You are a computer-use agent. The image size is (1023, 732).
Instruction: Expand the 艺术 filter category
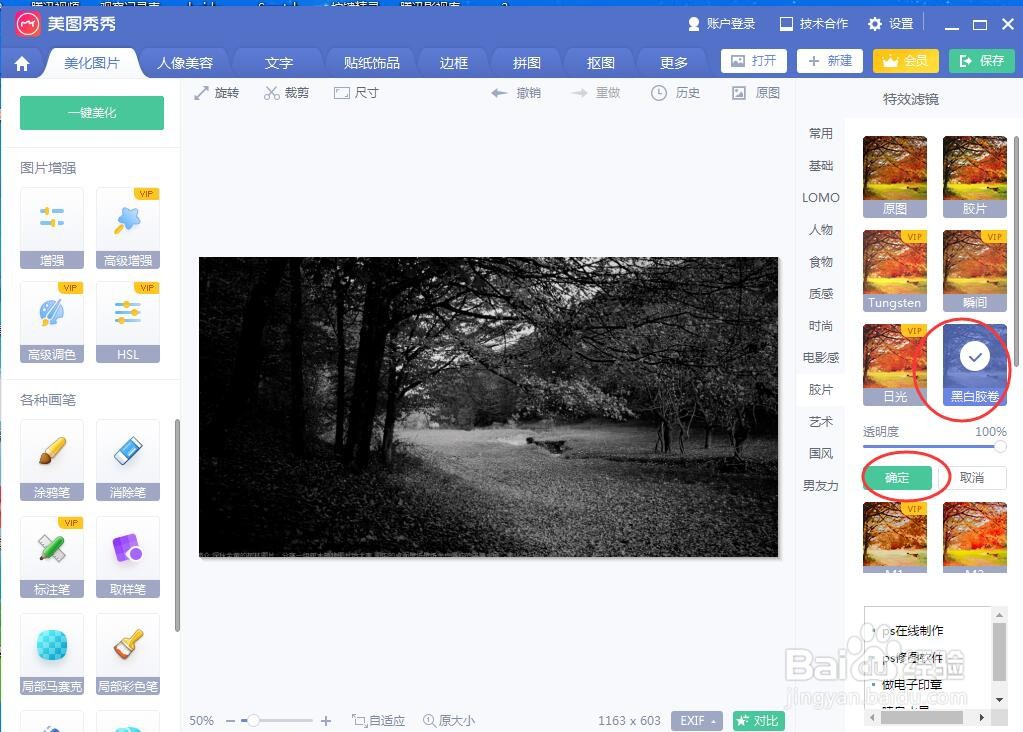(820, 421)
